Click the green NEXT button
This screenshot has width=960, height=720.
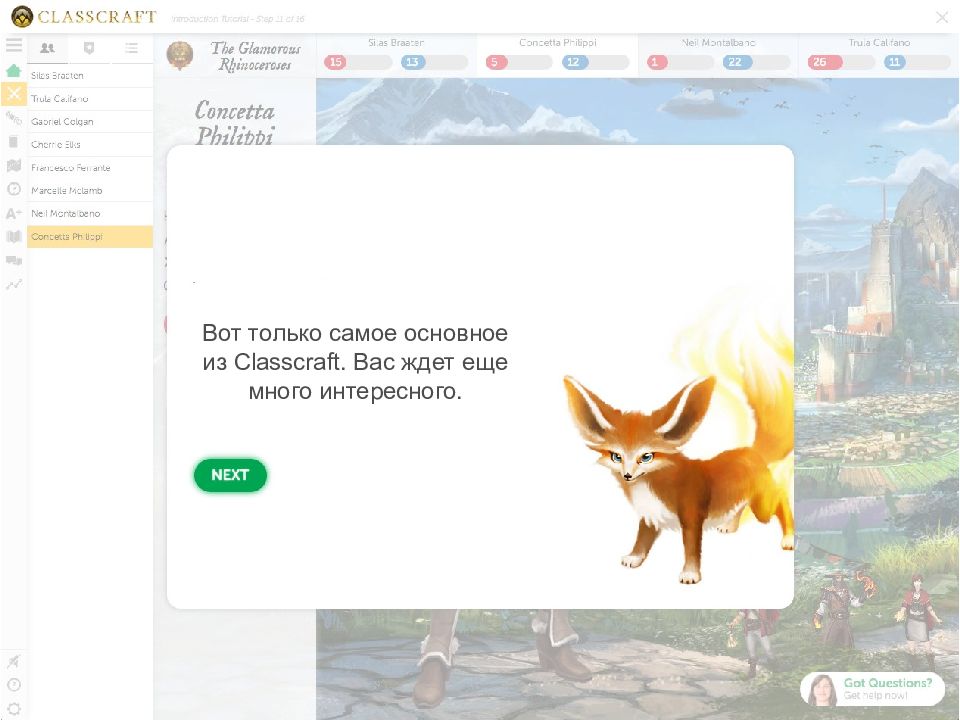point(230,475)
